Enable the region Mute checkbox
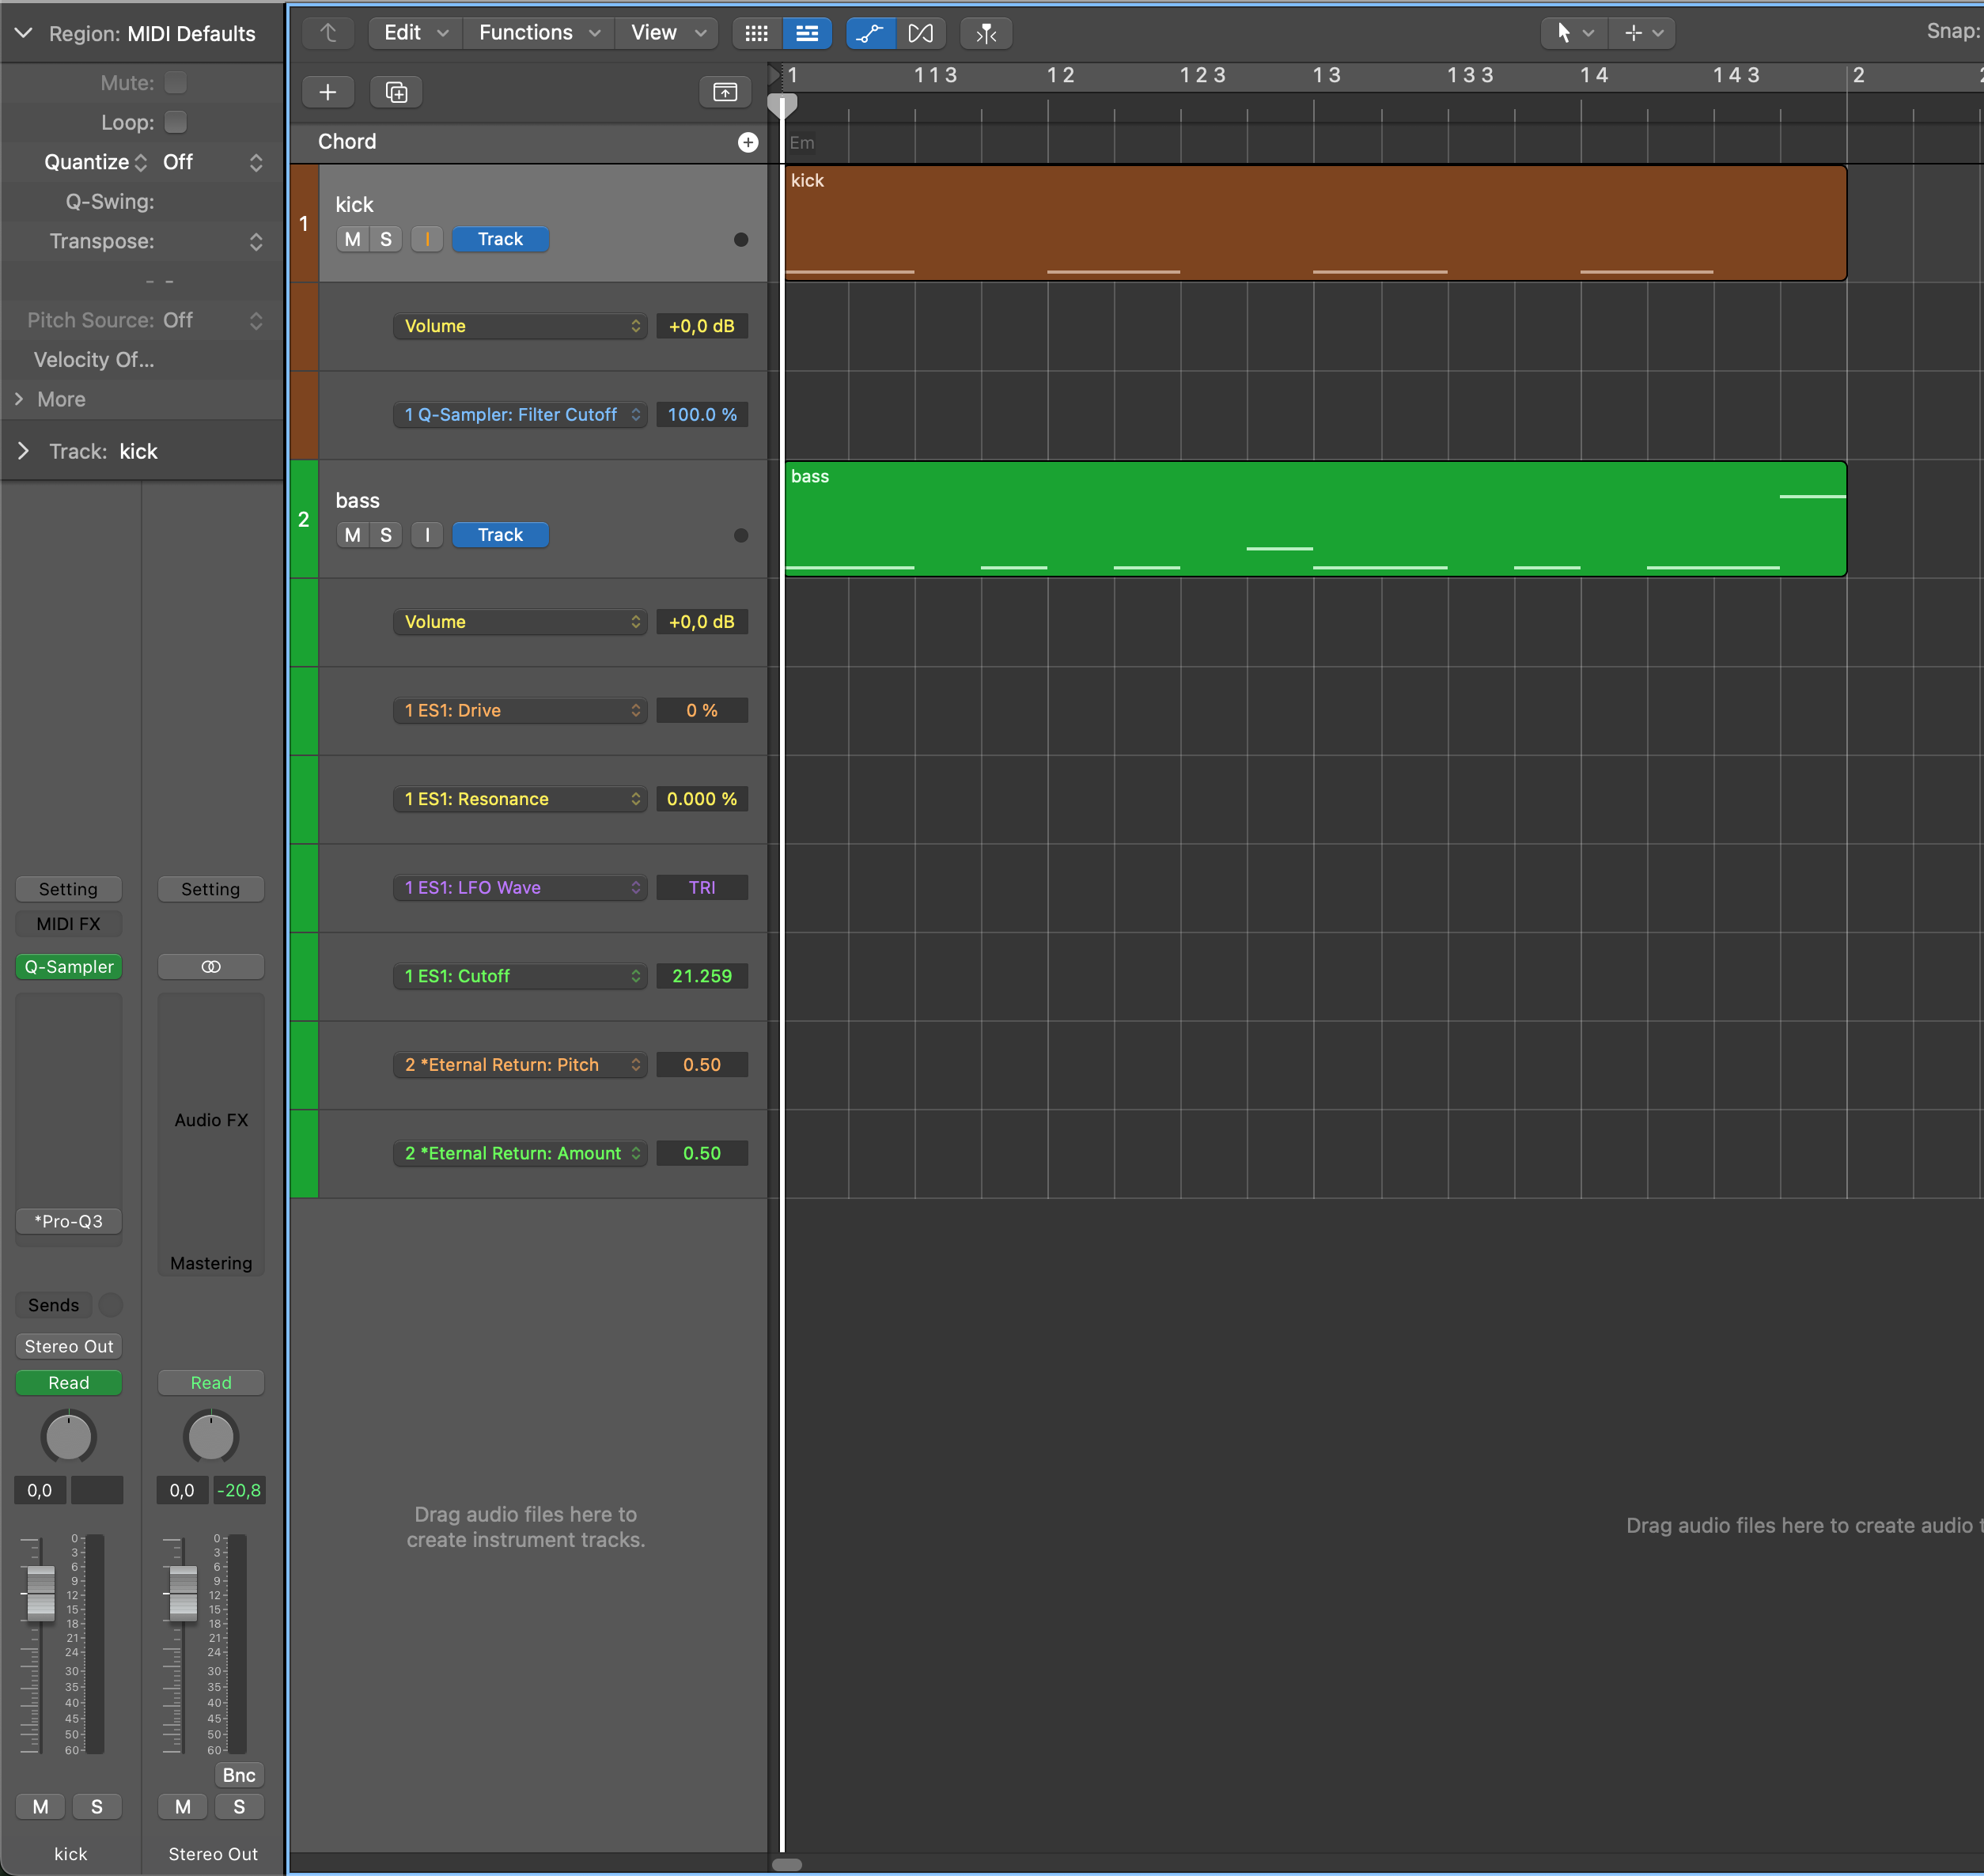Image resolution: width=1984 pixels, height=1876 pixels. [175, 82]
